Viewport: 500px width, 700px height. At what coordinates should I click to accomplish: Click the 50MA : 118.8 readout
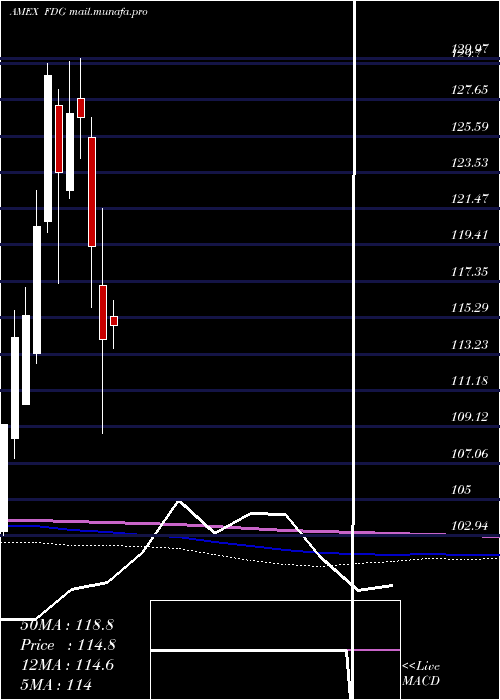pyautogui.click(x=67, y=625)
